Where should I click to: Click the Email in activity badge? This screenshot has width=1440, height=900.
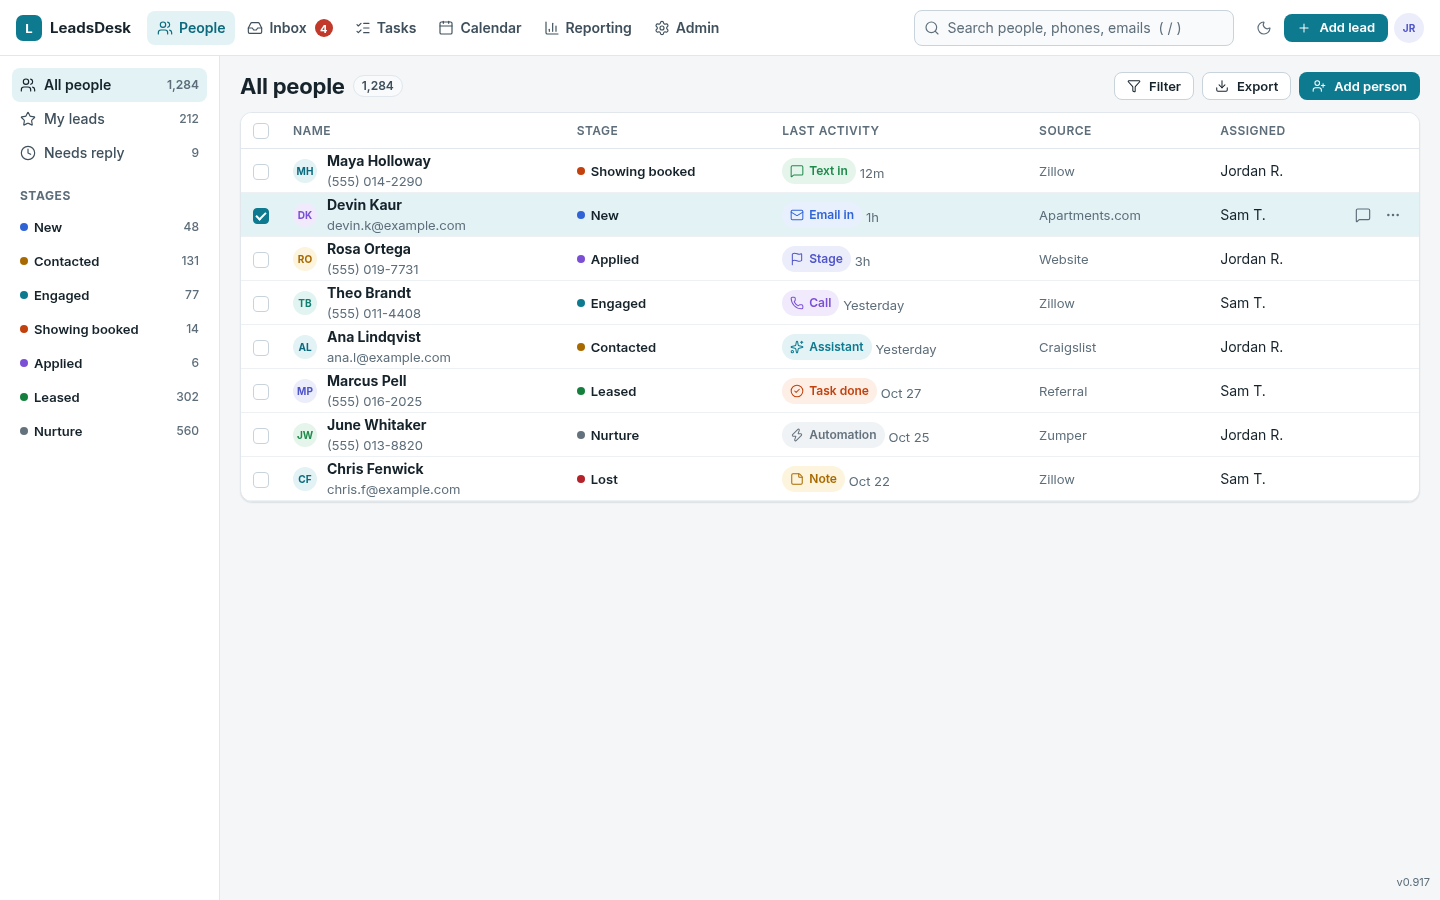click(821, 215)
